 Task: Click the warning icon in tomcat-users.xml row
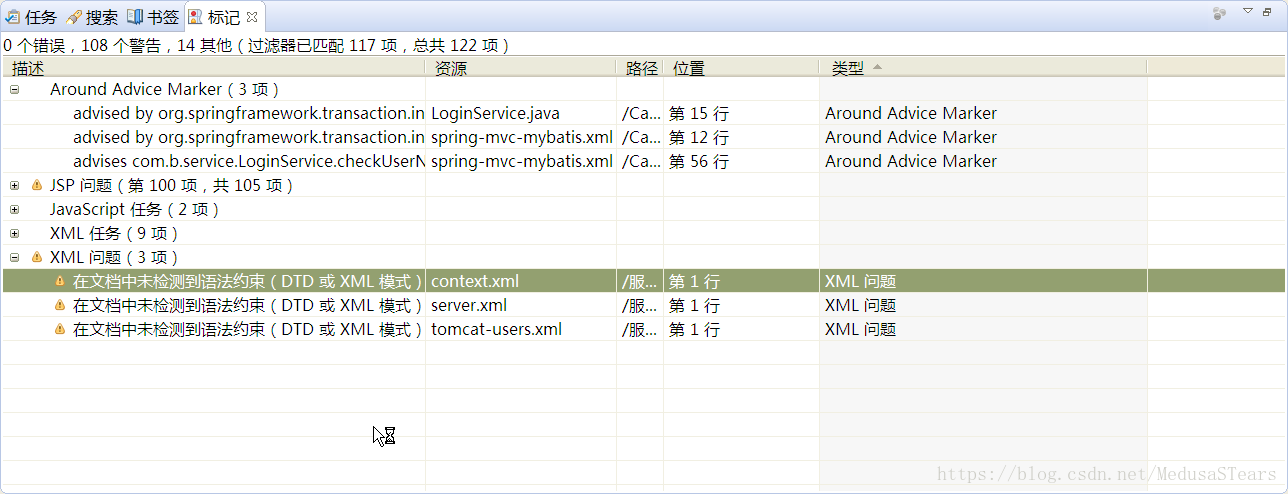[x=60, y=329]
